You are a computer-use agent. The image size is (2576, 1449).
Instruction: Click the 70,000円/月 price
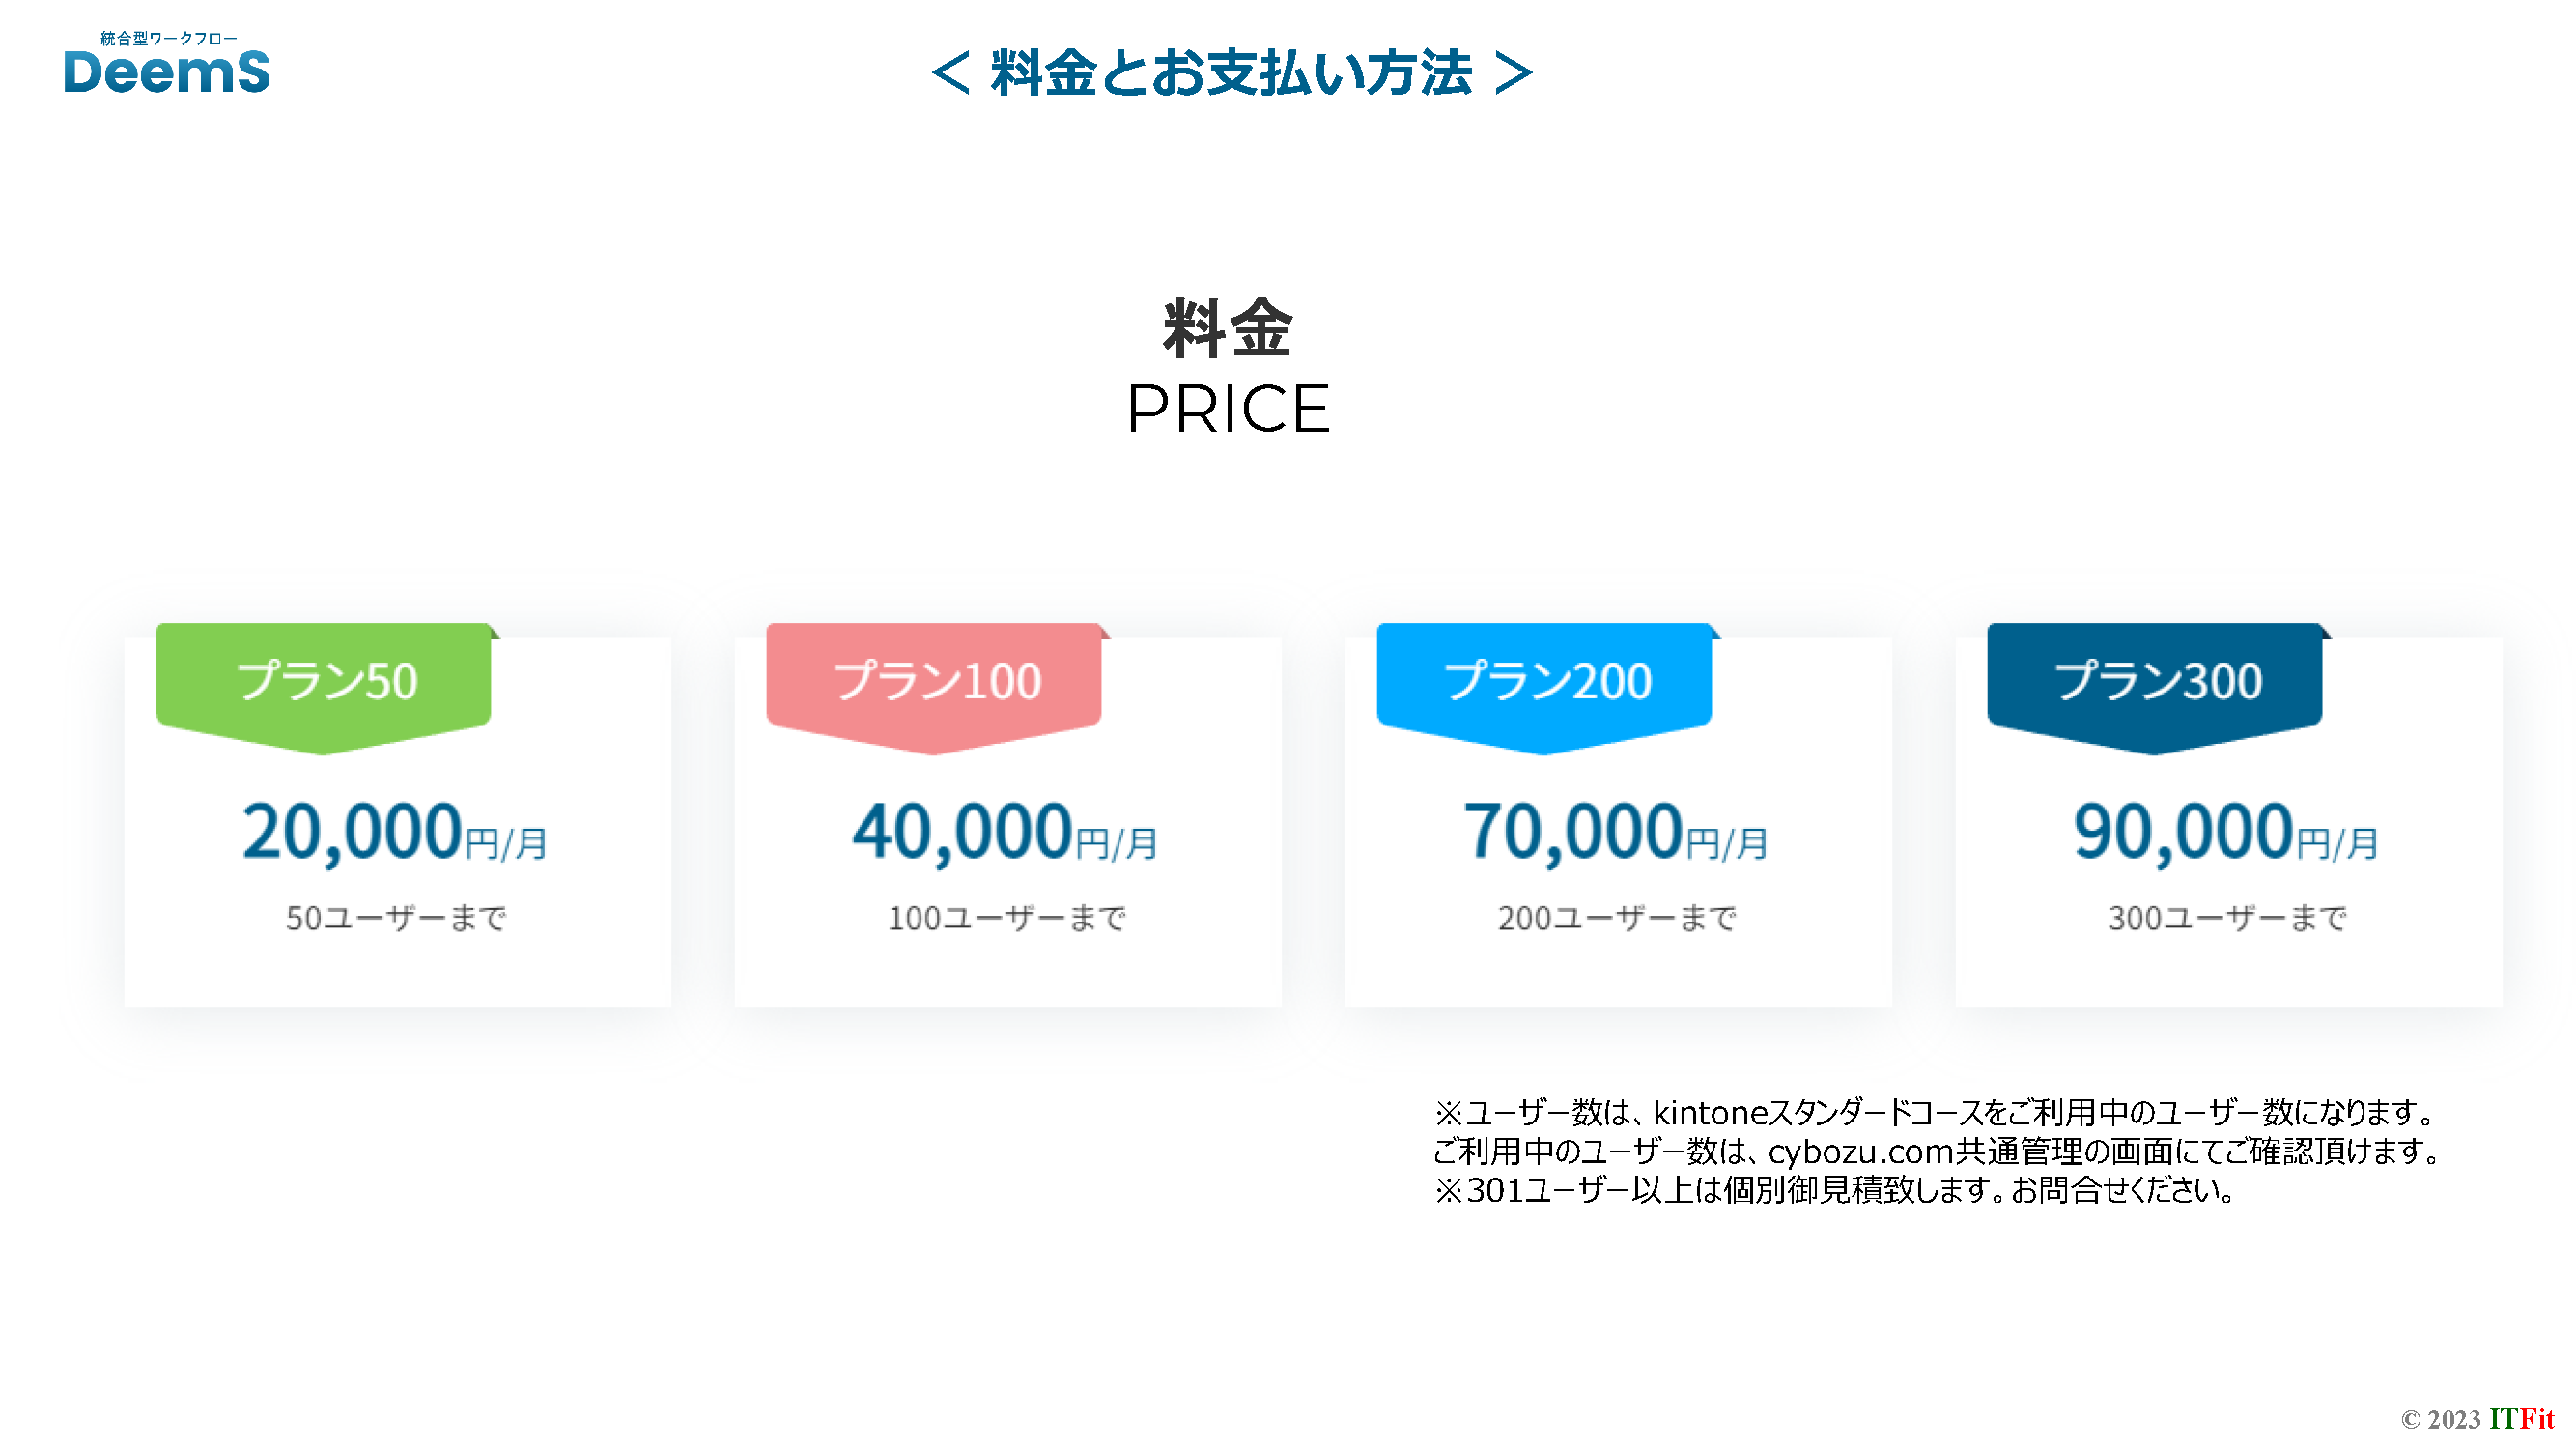click(1616, 832)
